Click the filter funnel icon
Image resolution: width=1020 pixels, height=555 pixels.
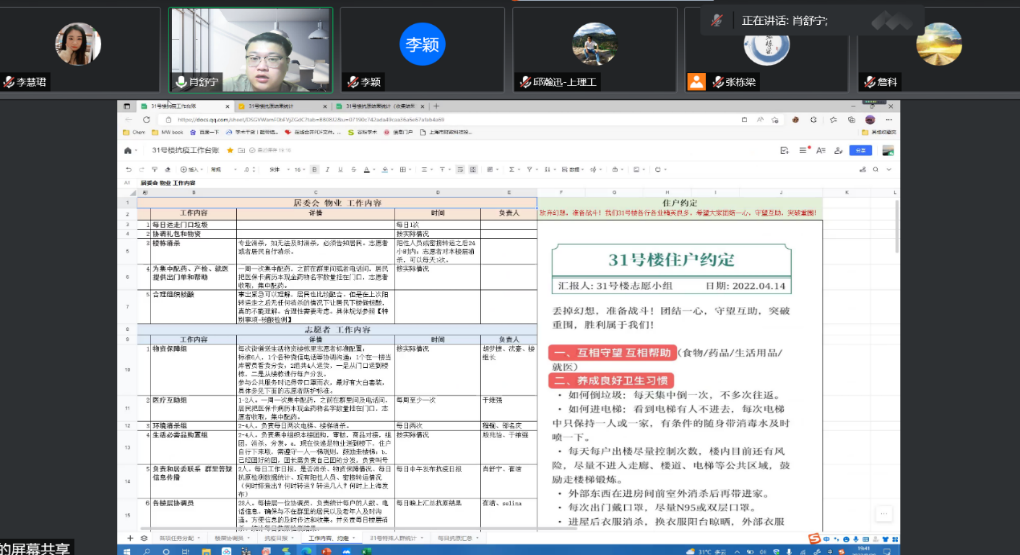pyautogui.click(x=530, y=170)
